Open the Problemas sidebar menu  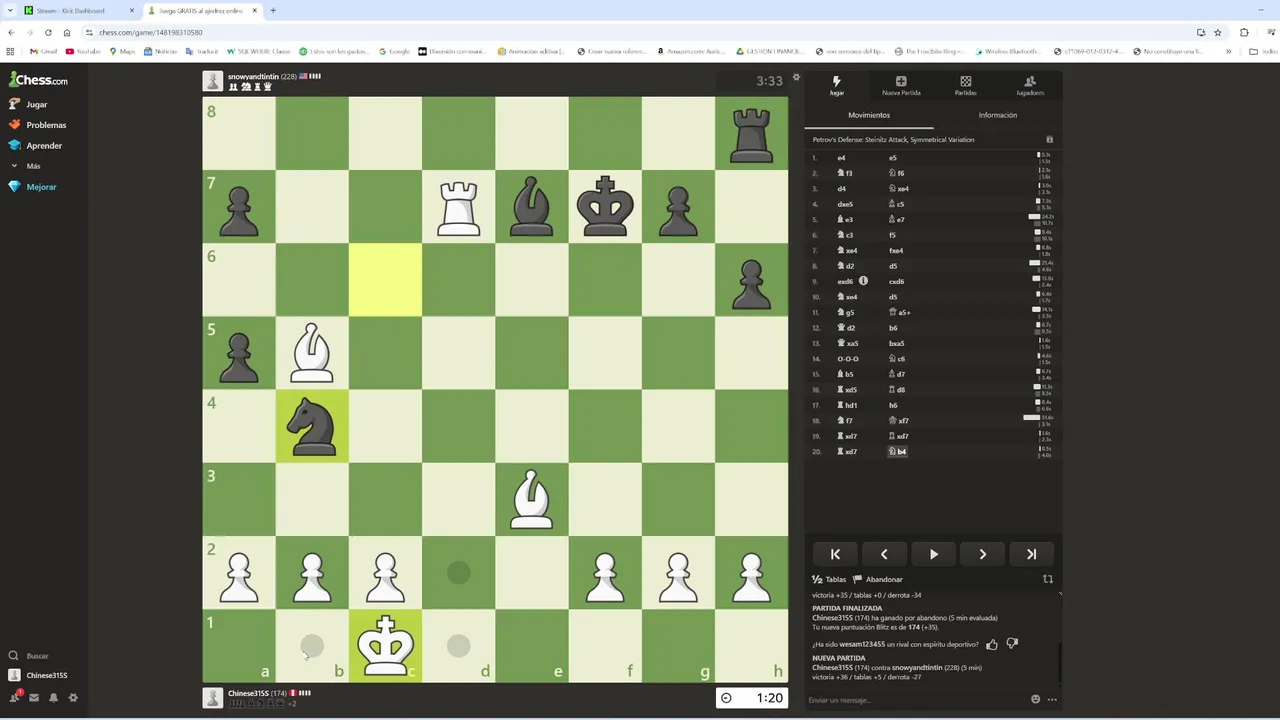38,125
